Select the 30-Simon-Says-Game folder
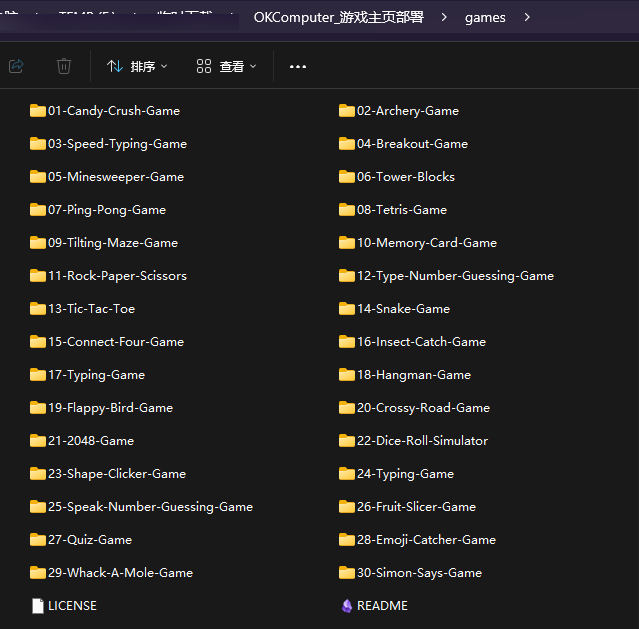 coord(419,573)
